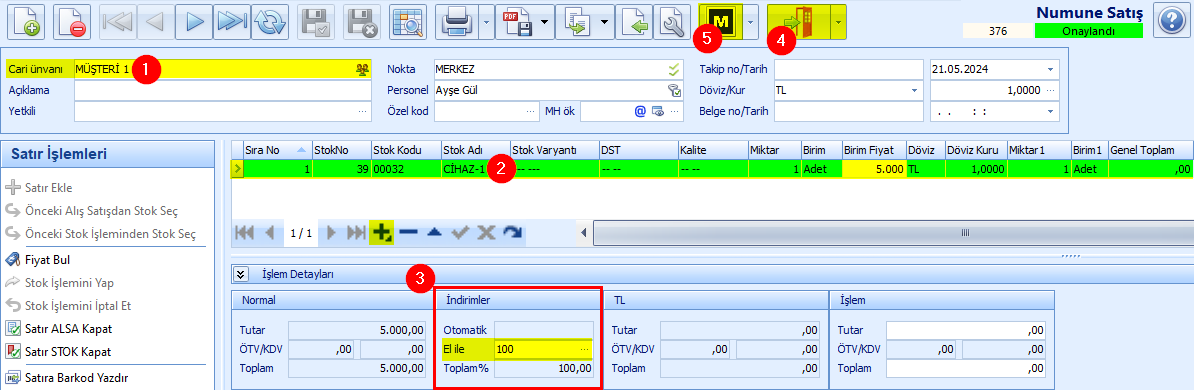Jump to the first record in the top toolbar

tap(118, 23)
